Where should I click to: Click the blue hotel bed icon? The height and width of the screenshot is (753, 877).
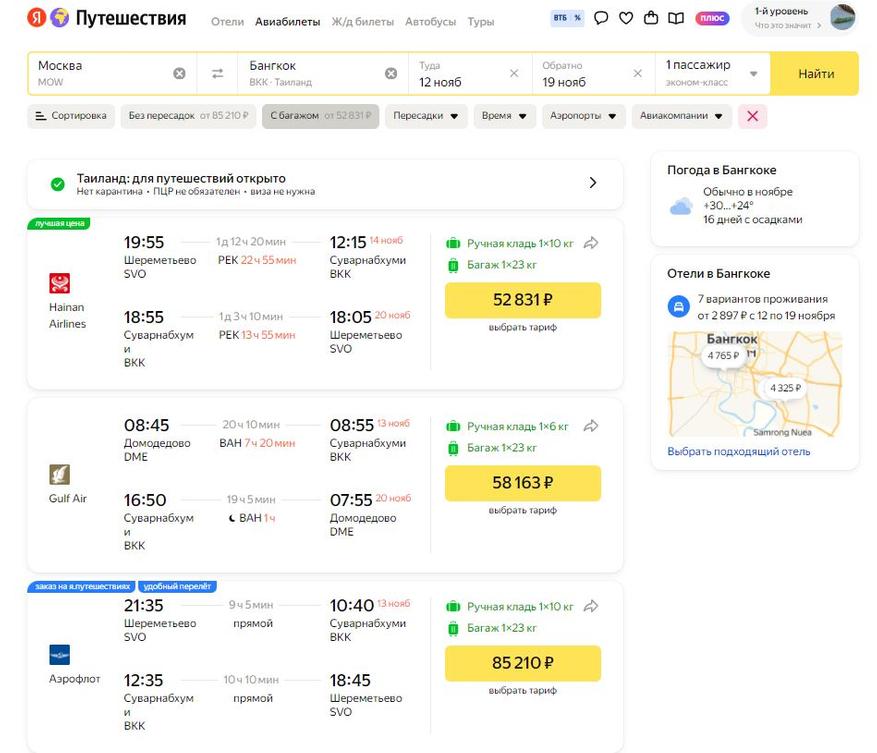678,307
